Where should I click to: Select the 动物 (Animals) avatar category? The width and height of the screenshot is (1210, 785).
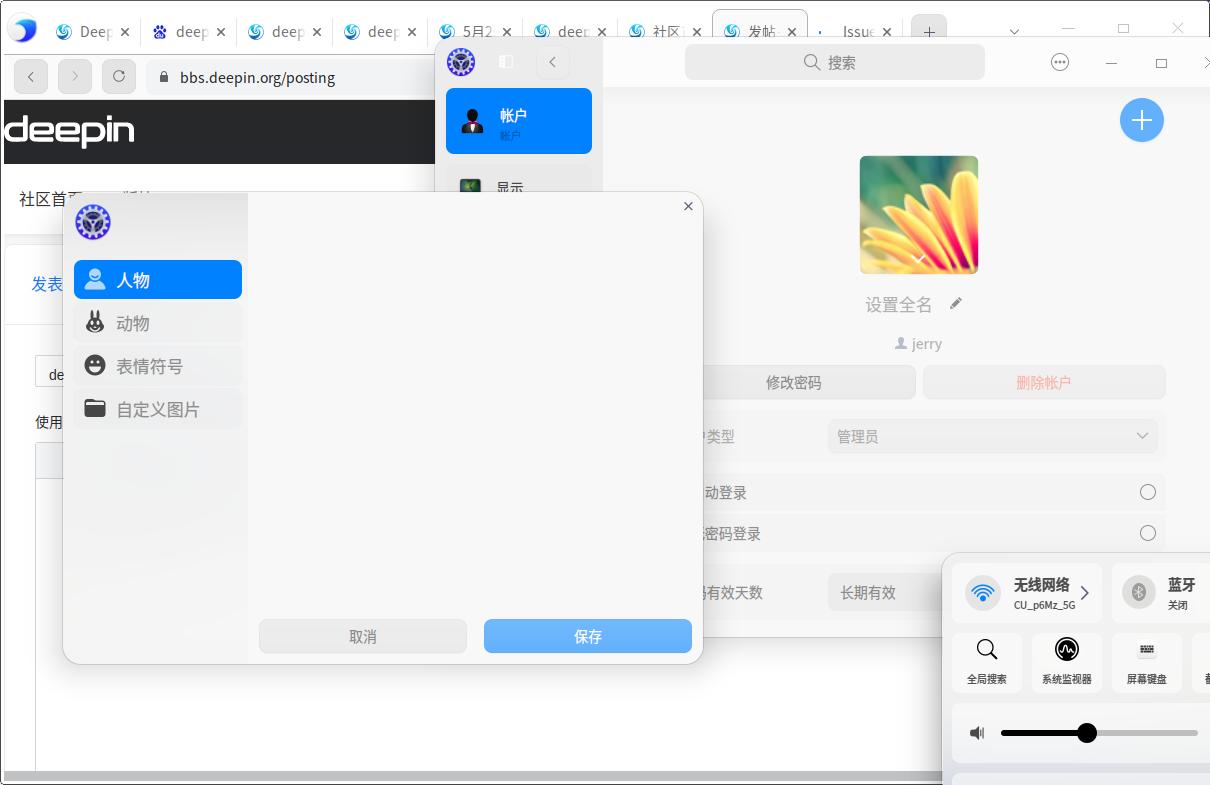[x=157, y=322]
